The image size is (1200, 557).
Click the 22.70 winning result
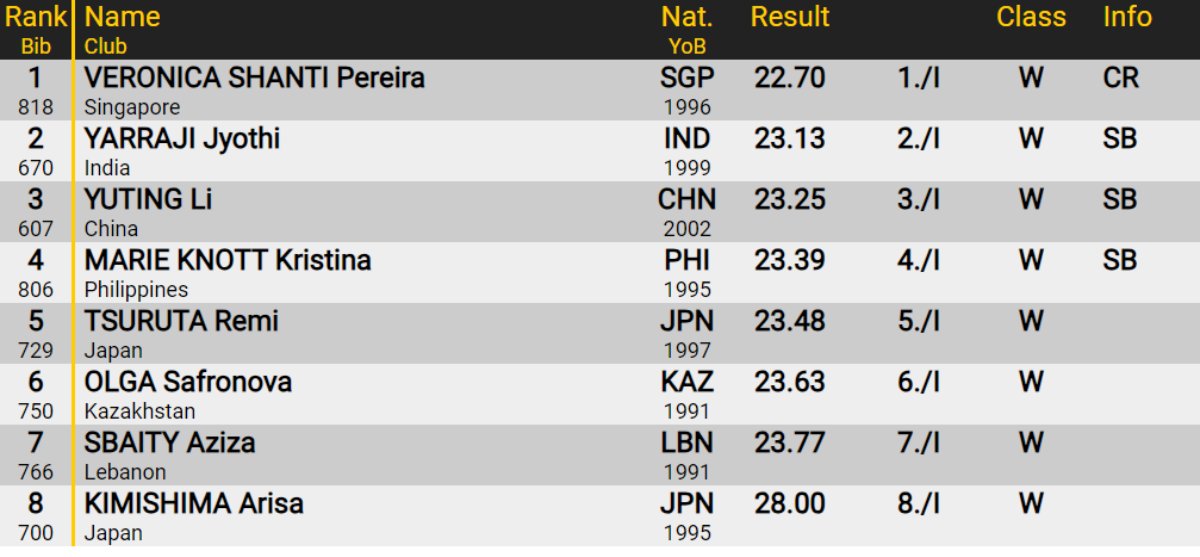[x=789, y=78]
